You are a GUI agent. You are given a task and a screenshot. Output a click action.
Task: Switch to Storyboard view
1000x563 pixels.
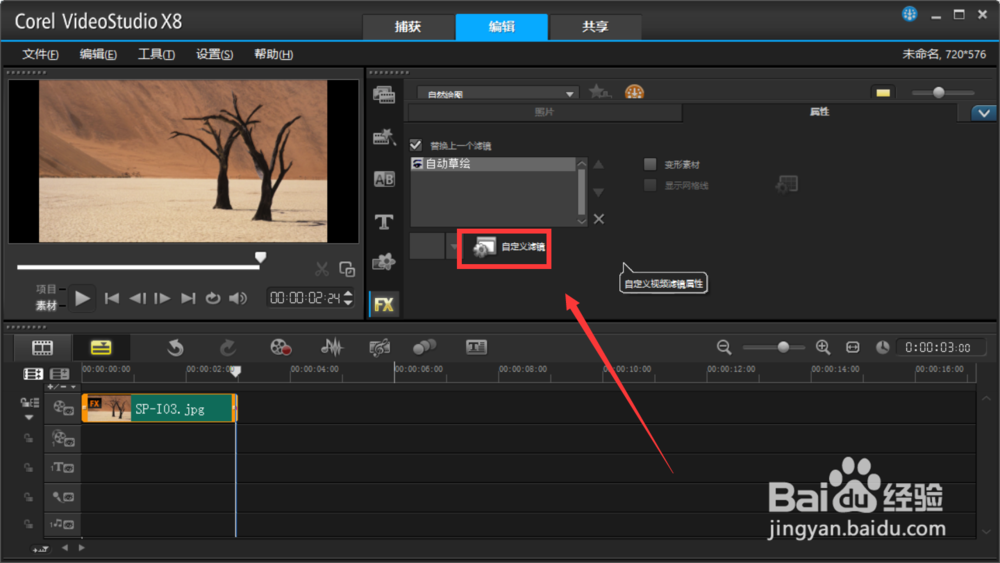(x=43, y=347)
